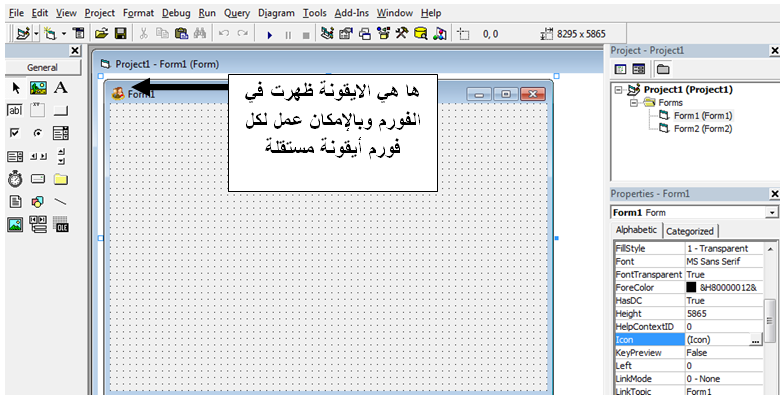Open the Project Explorer toolbar icon

coord(326,34)
